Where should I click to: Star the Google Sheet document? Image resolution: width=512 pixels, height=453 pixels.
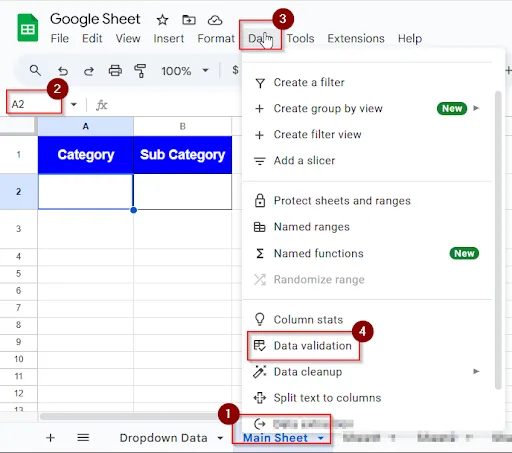point(162,20)
